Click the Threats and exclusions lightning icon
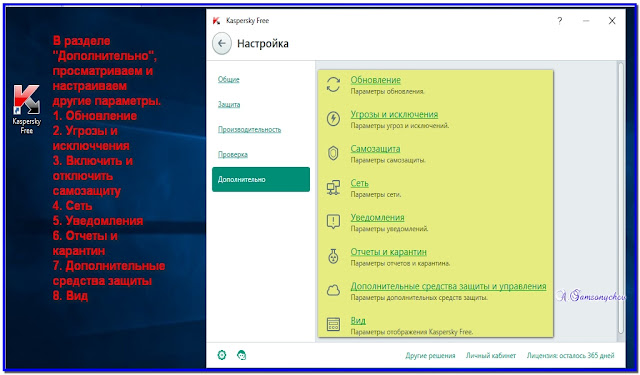This screenshot has height=375, width=640. (333, 119)
